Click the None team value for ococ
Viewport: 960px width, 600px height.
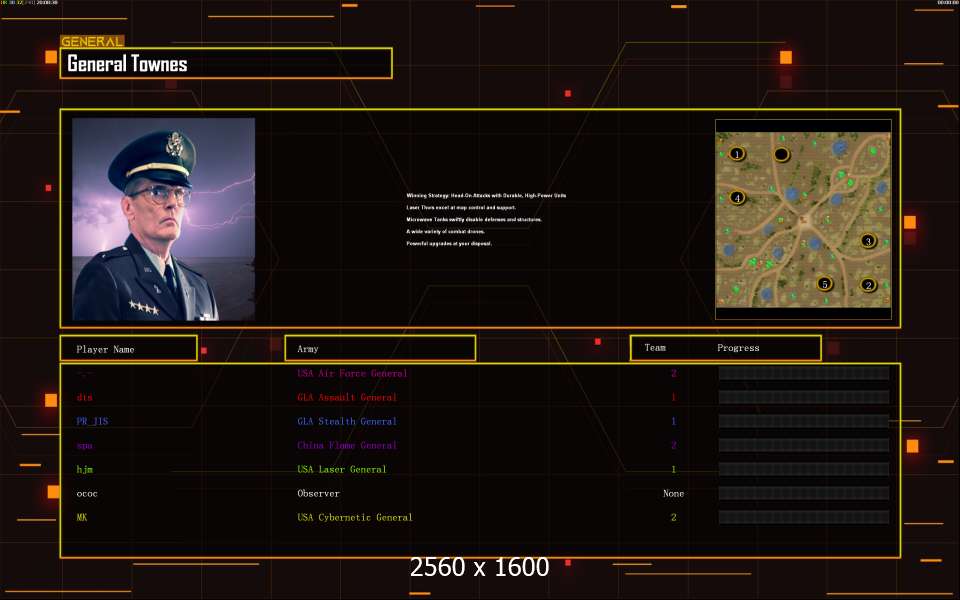(x=673, y=493)
